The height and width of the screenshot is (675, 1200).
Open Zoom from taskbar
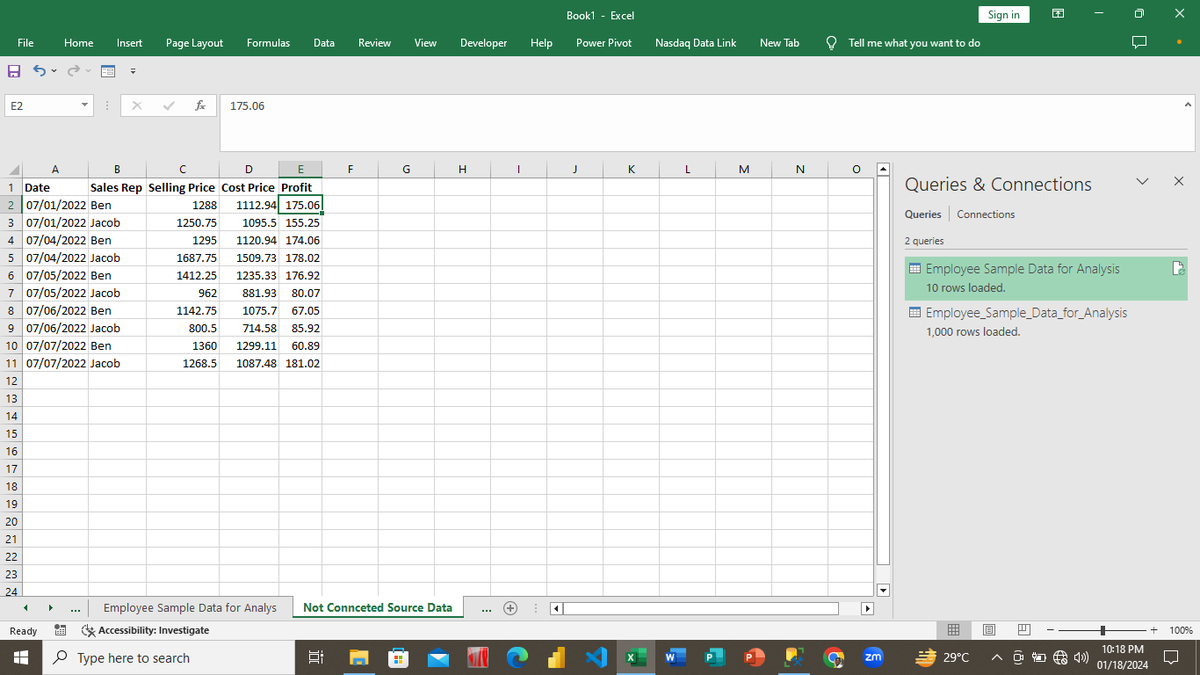click(x=872, y=658)
